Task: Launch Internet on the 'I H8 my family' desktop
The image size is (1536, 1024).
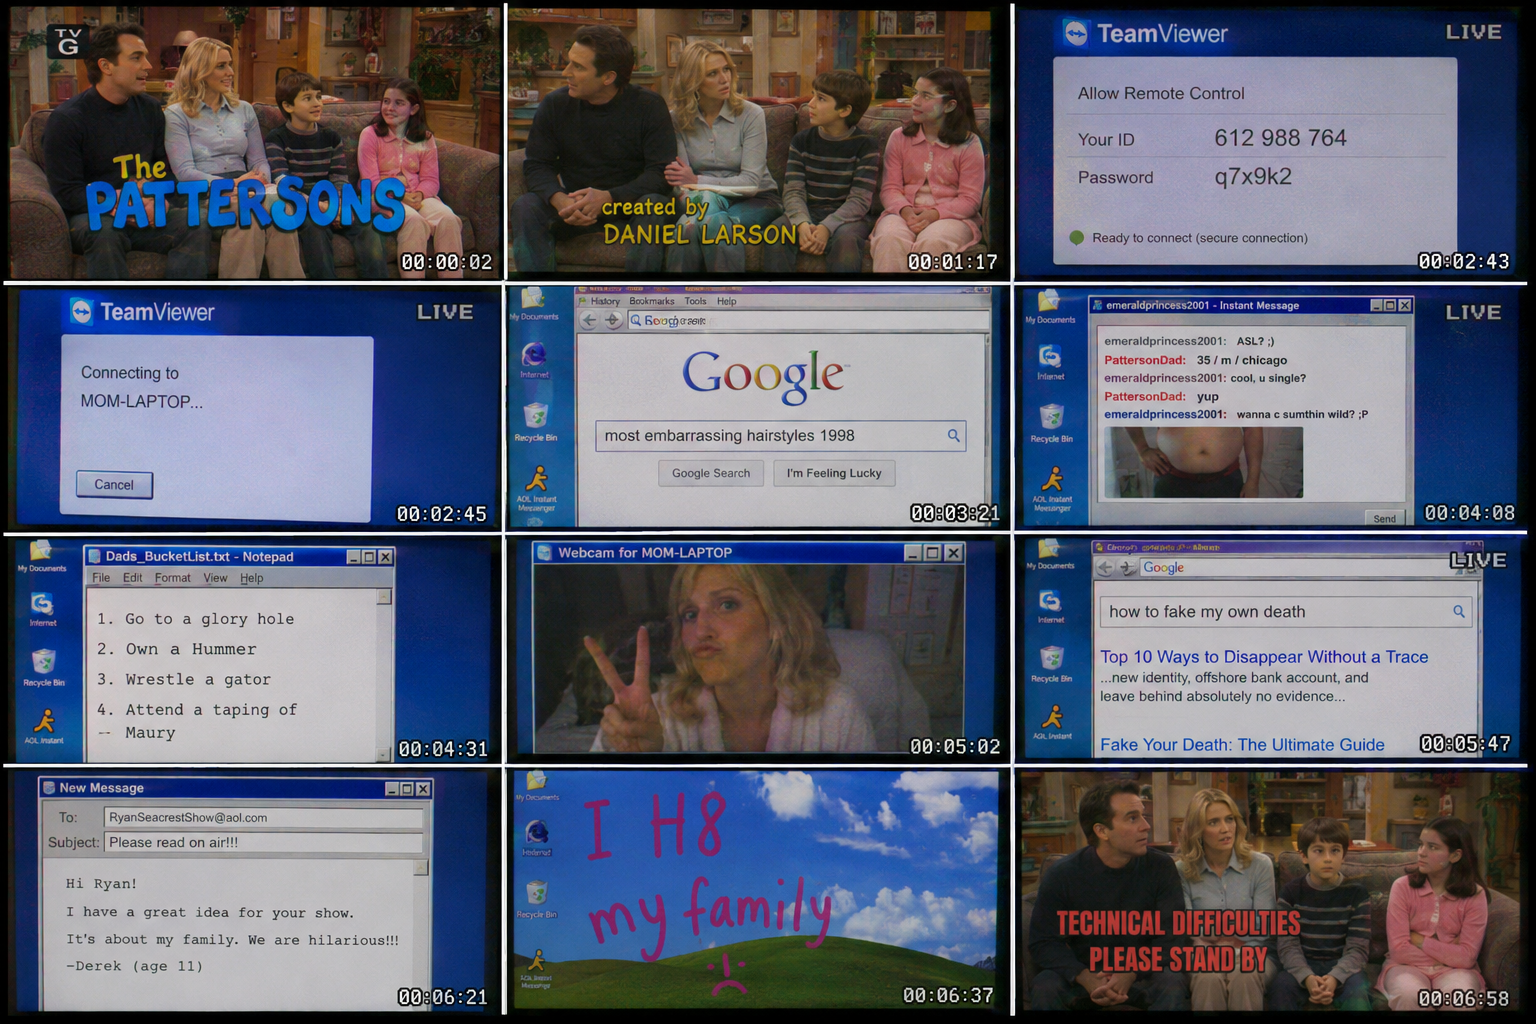Action: [537, 837]
